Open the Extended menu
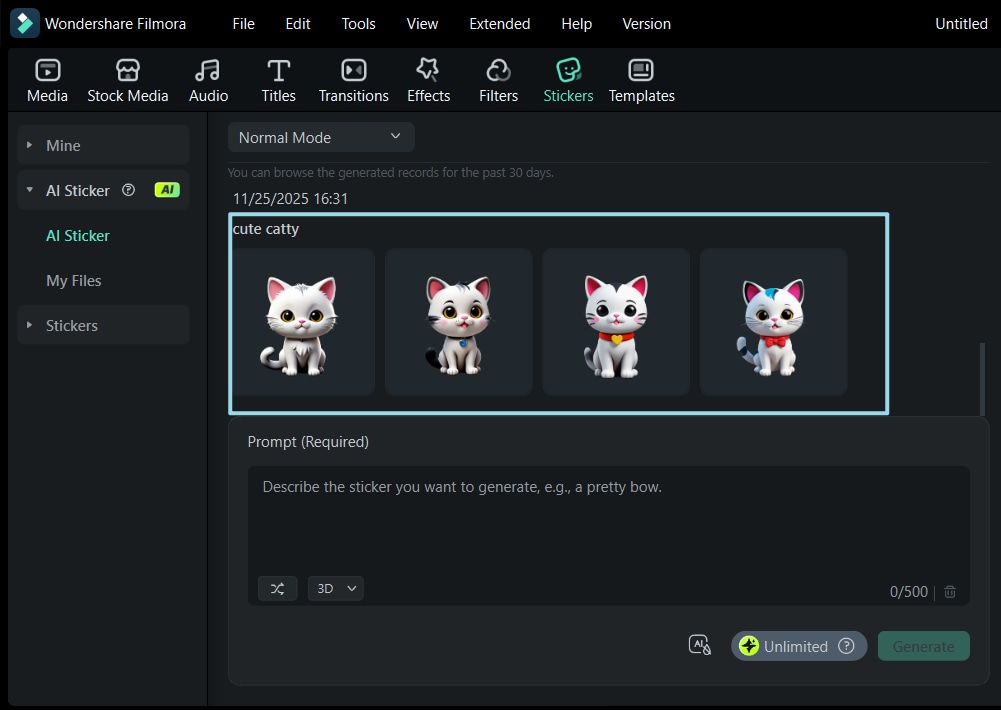 point(499,23)
